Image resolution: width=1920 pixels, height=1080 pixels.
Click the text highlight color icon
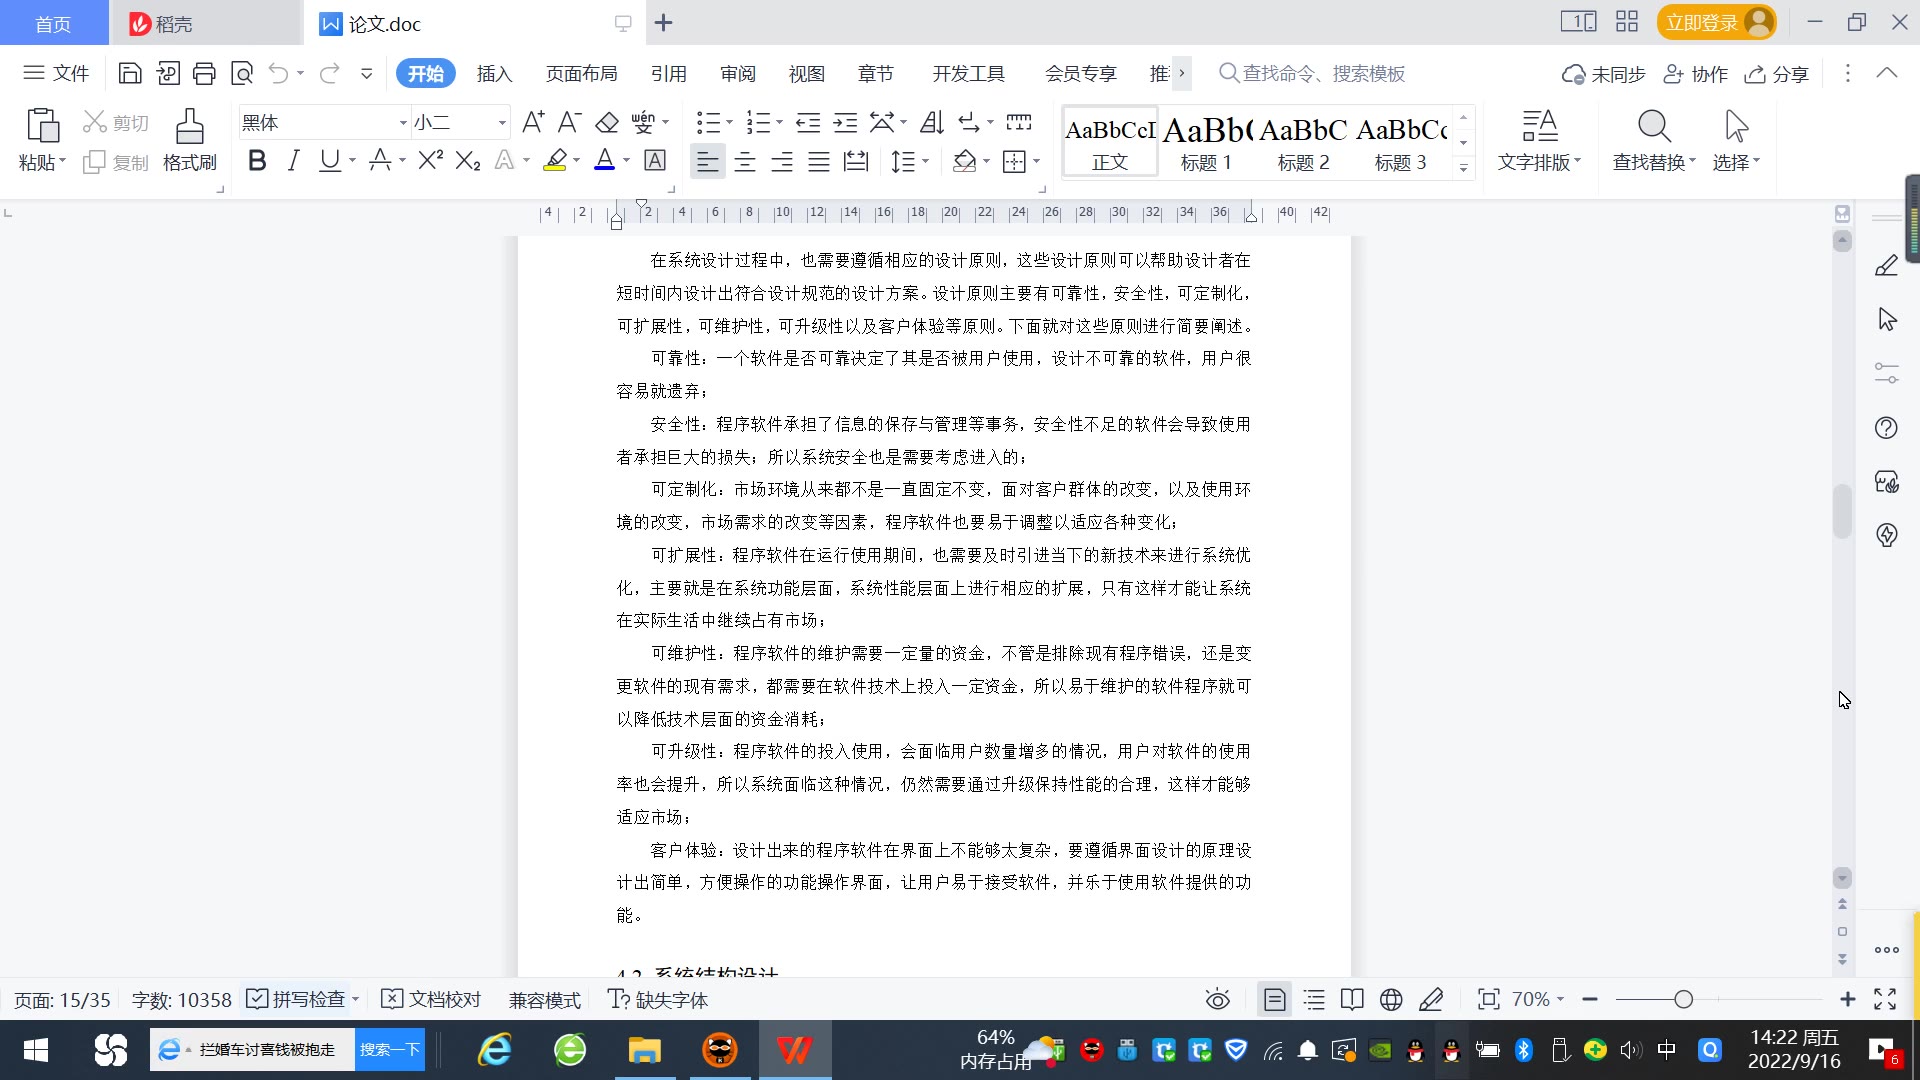(555, 161)
